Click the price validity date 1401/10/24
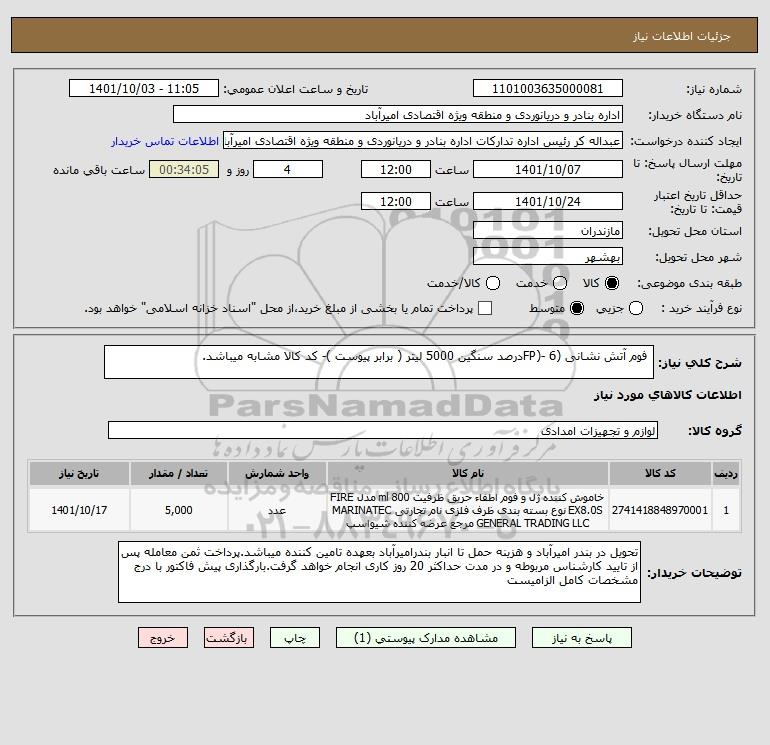770x745 pixels. coord(548,201)
